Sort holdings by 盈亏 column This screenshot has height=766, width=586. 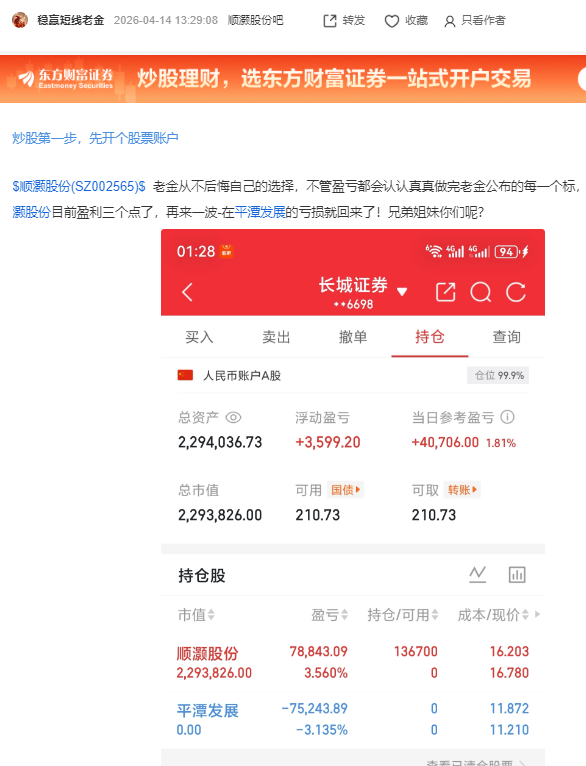[x=330, y=615]
